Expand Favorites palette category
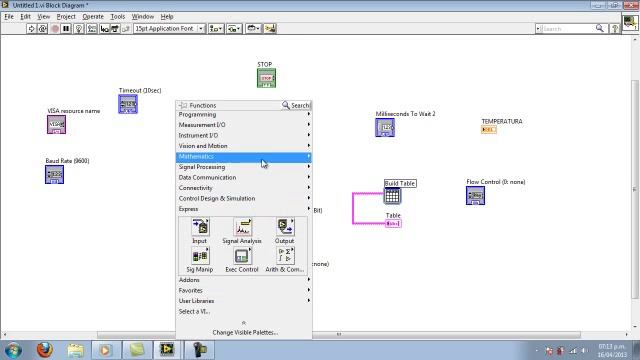 244,291
